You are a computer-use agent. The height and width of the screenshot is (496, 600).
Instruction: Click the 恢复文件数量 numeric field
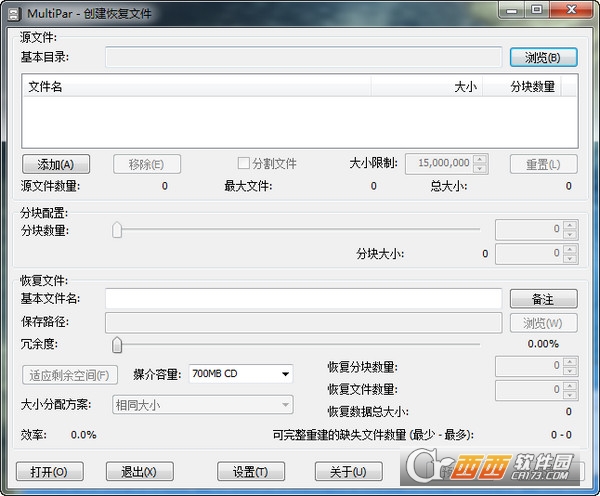529,390
